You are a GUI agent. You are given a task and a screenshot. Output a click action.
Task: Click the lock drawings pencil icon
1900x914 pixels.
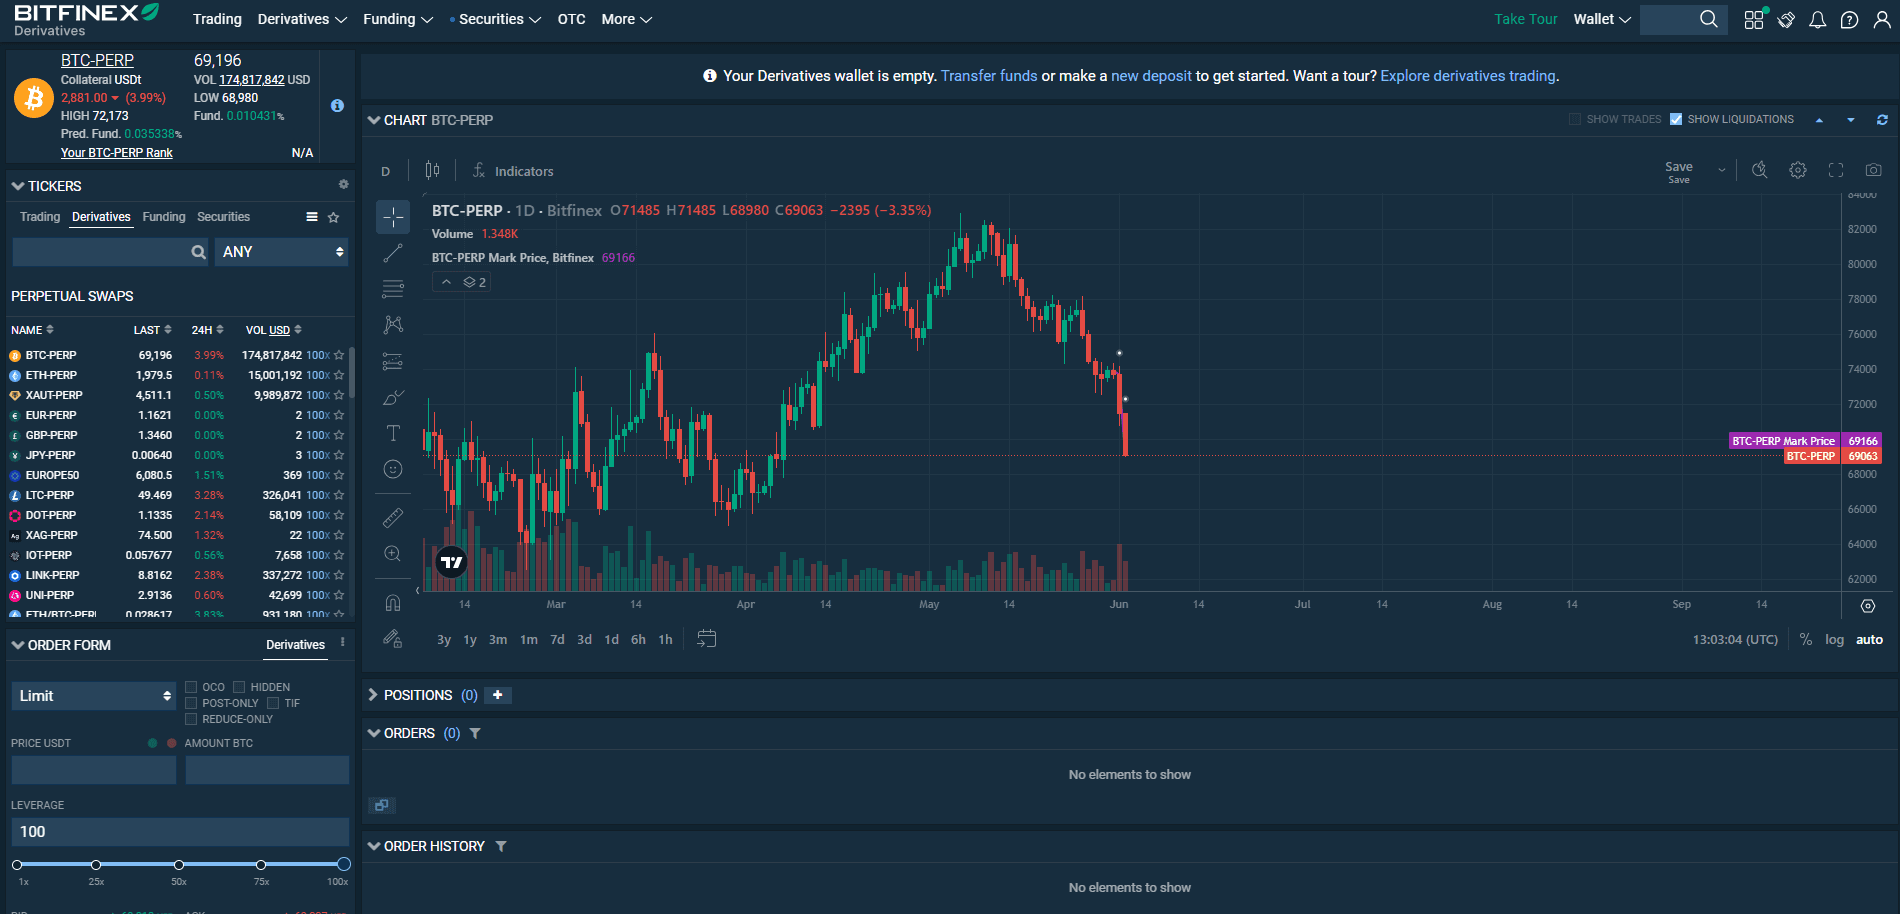[393, 638]
